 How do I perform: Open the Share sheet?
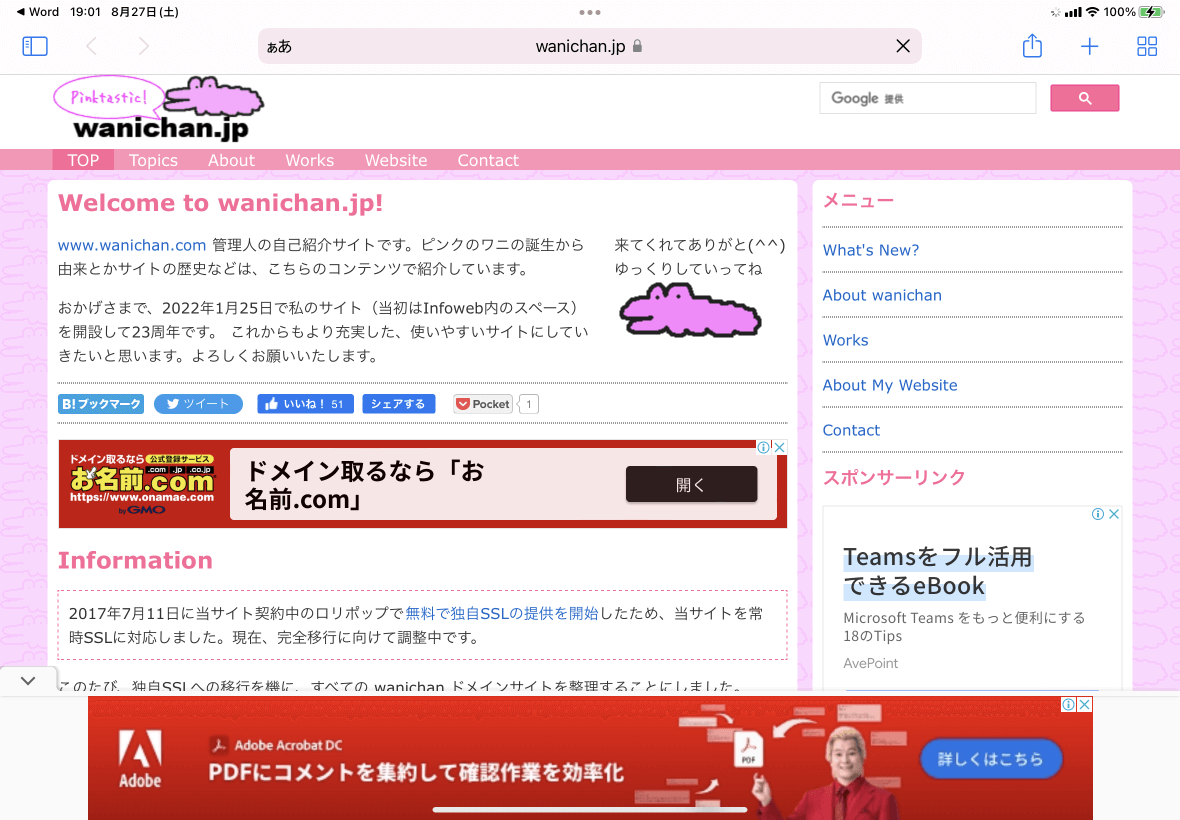point(1032,45)
